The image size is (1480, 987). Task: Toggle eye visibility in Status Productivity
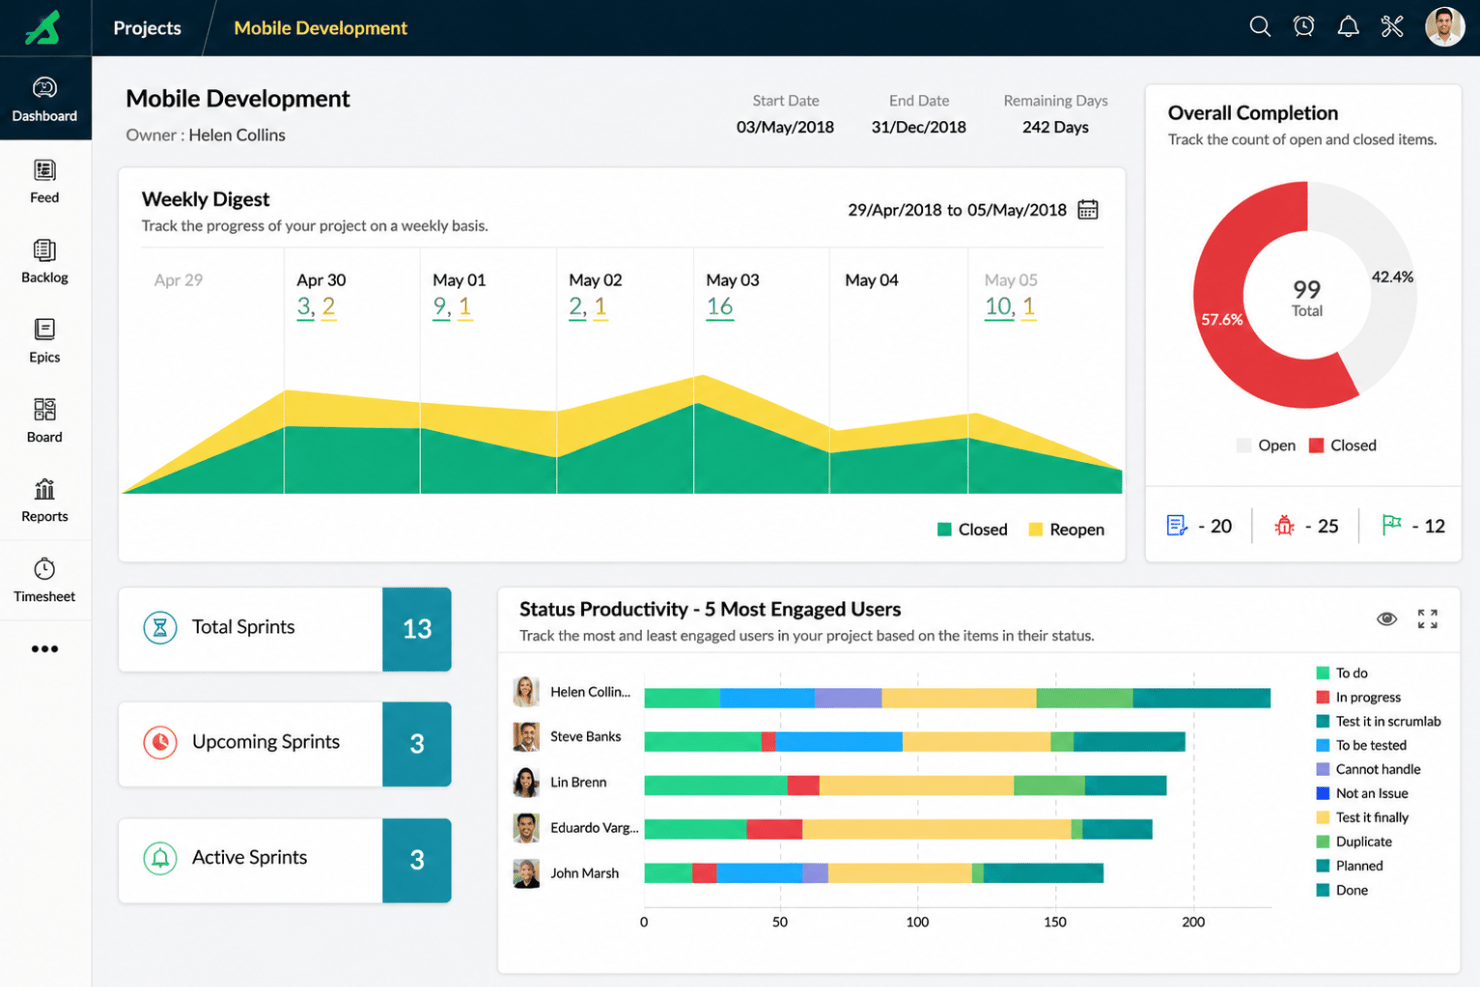click(x=1386, y=619)
